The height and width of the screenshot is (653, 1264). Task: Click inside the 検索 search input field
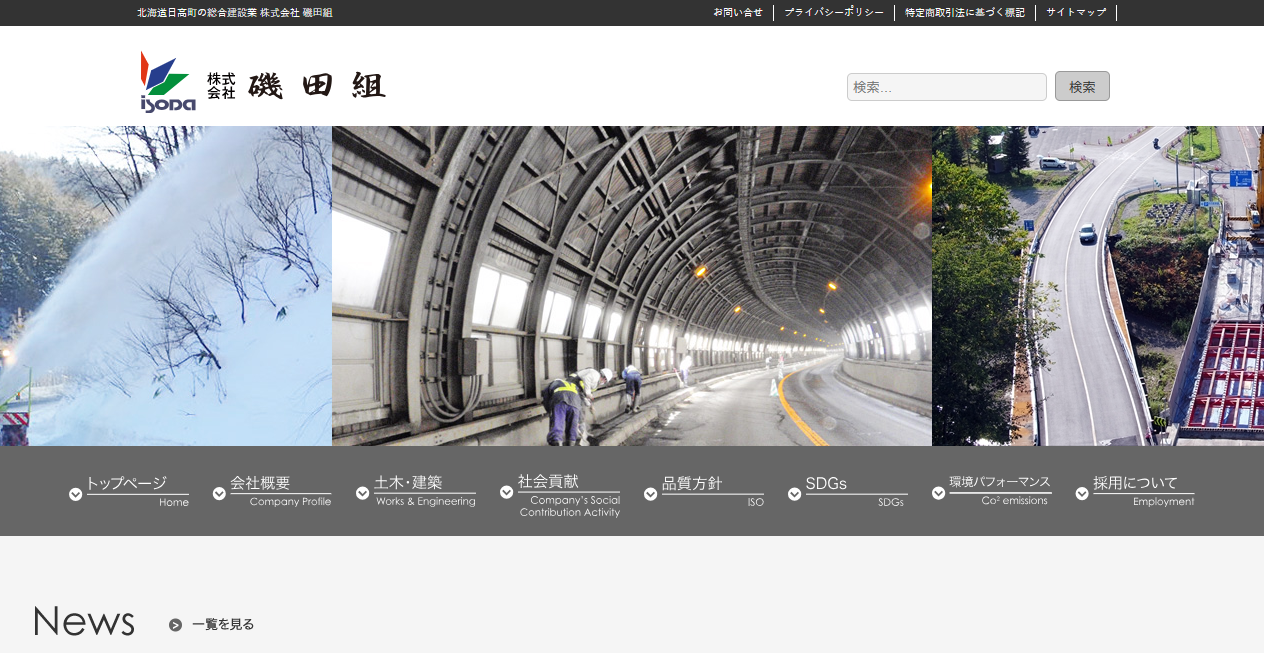coord(945,86)
